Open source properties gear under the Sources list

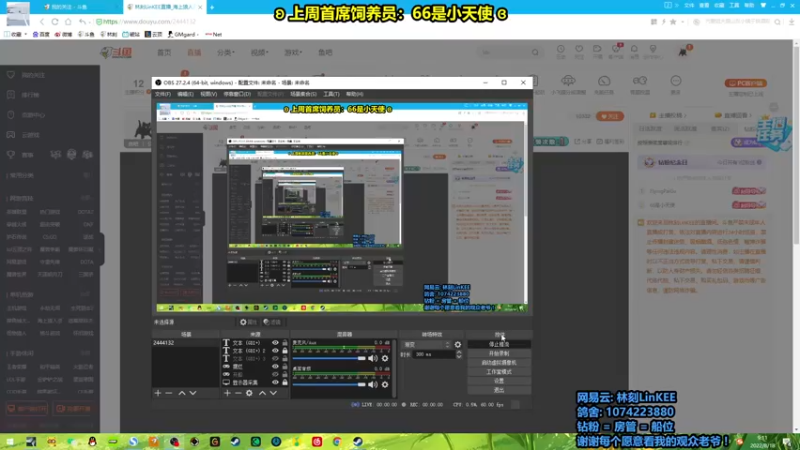pyautogui.click(x=249, y=393)
